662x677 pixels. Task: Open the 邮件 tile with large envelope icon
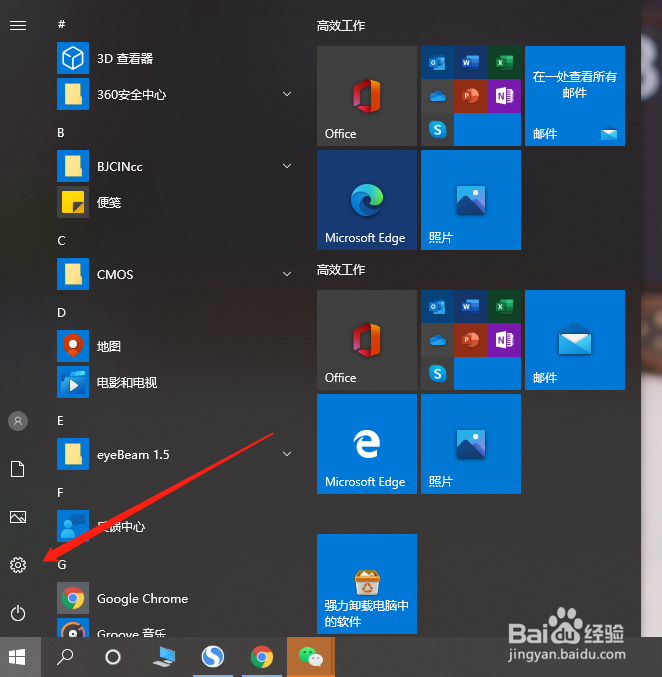click(x=575, y=340)
